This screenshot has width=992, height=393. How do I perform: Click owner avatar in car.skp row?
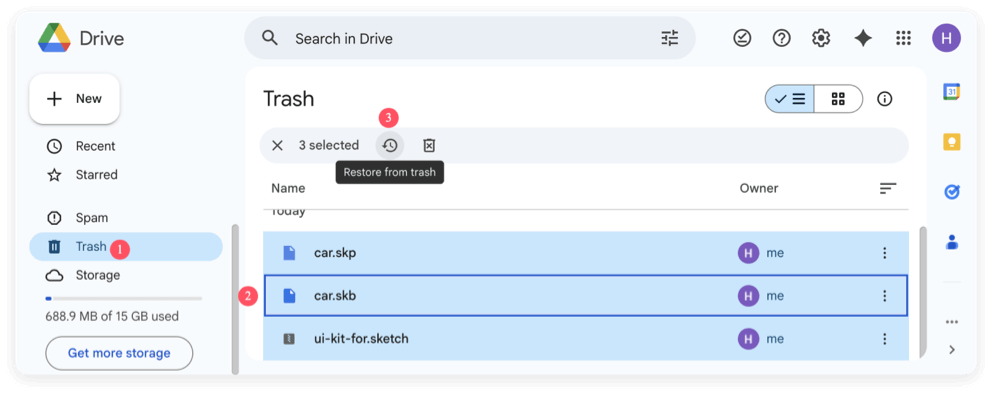tap(748, 253)
